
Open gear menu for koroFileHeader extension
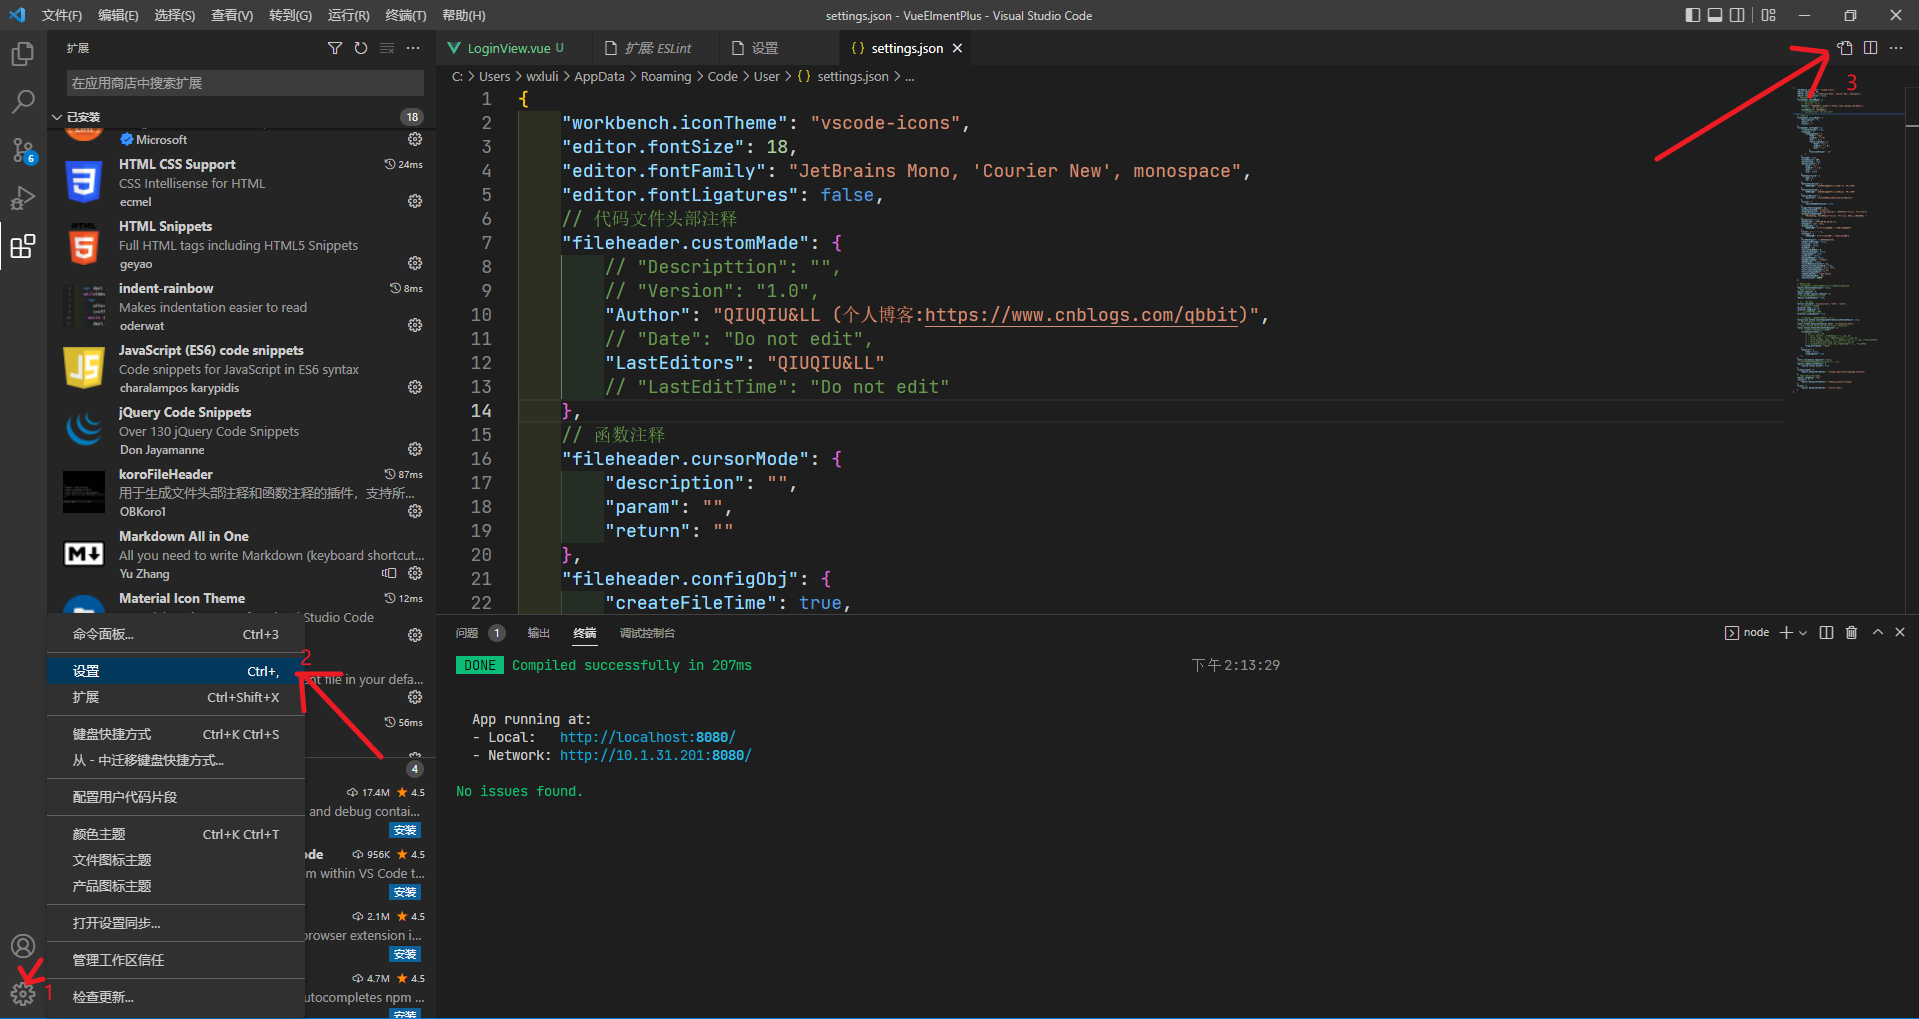[x=415, y=511]
